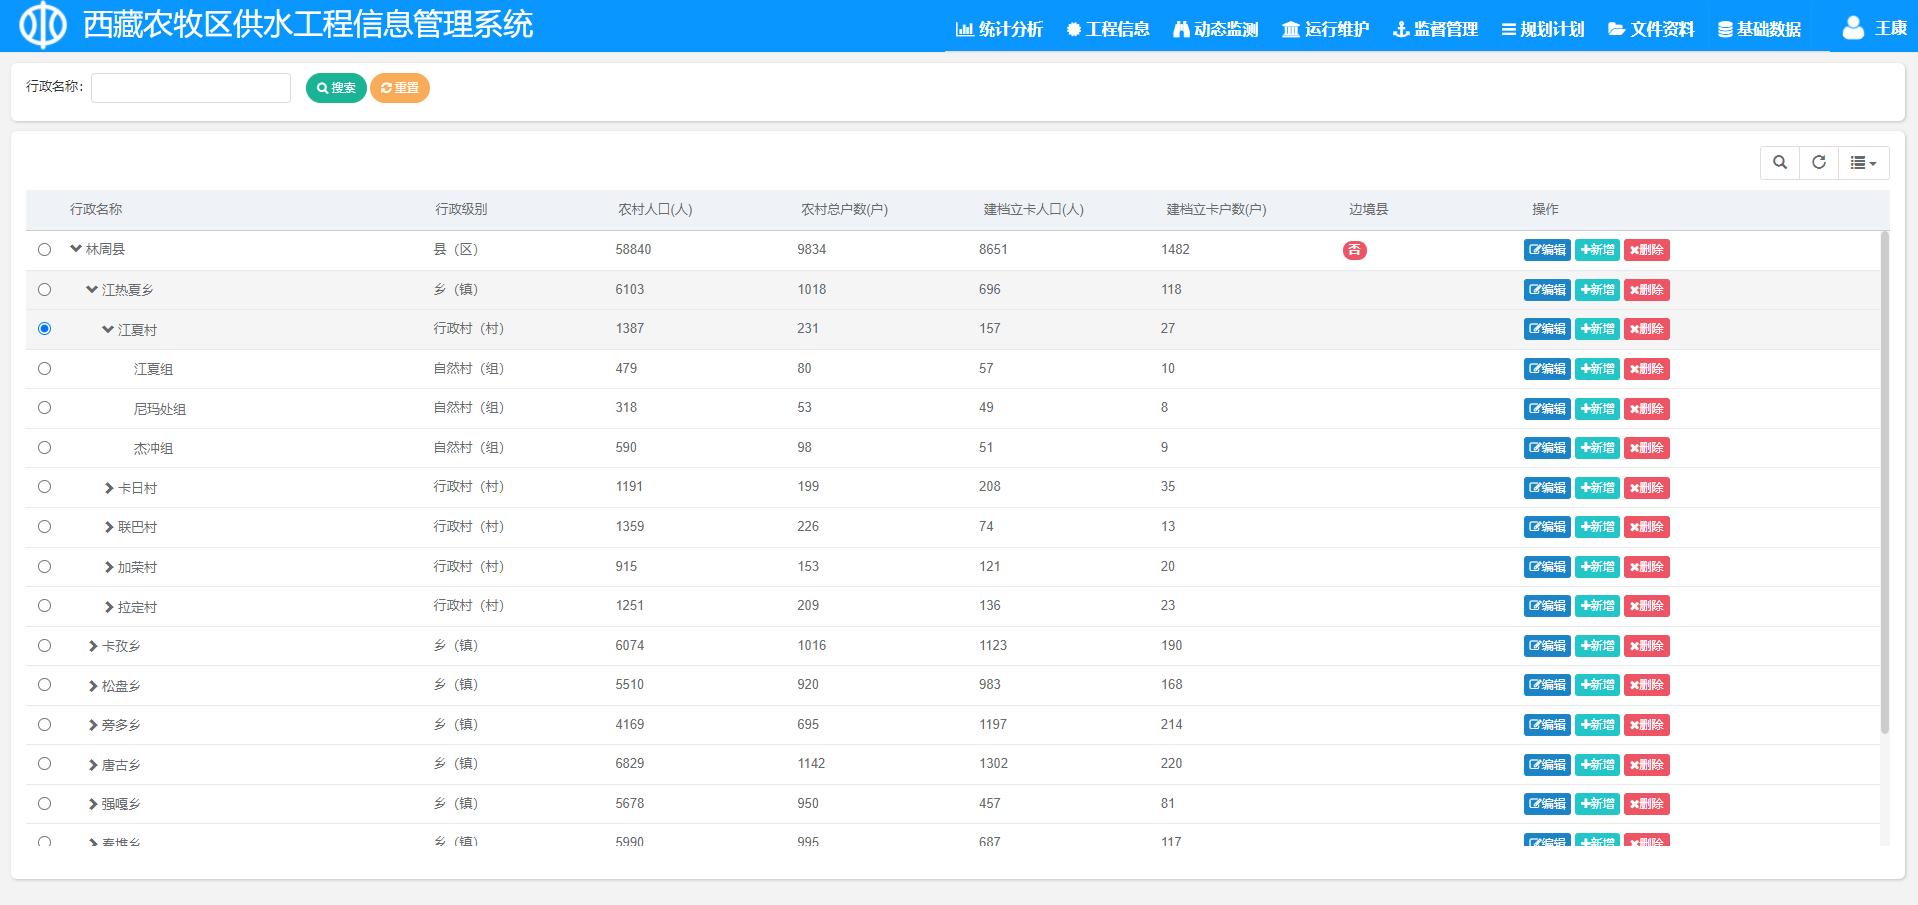The image size is (1918, 905).
Task: Select the 江热夏乡 radio button
Action: (44, 290)
